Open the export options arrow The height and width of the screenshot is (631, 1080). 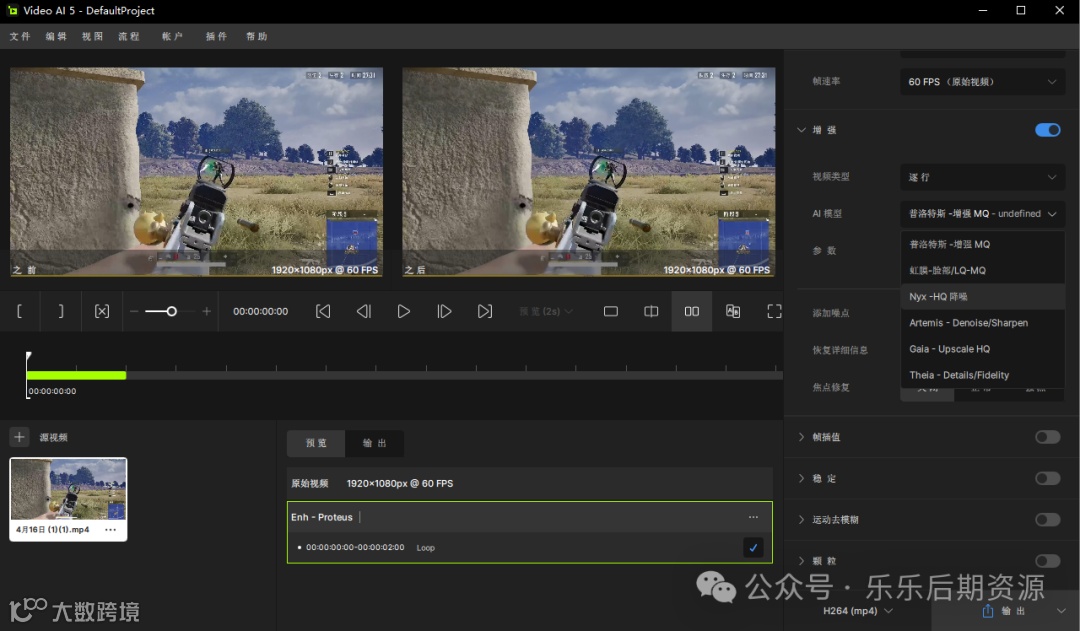(1061, 611)
